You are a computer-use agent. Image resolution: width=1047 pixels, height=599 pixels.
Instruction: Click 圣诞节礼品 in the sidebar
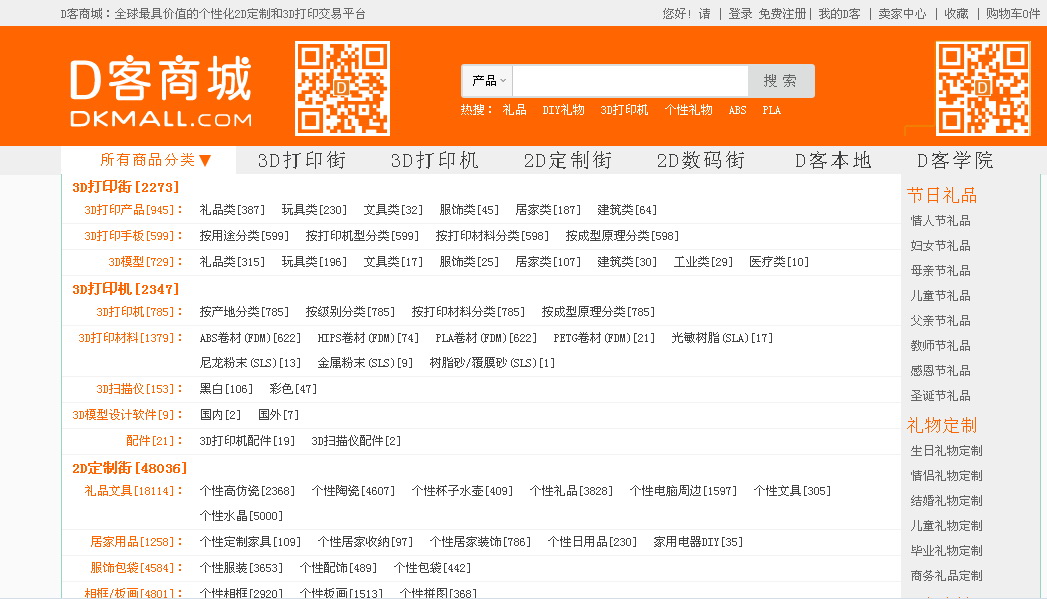click(x=940, y=395)
